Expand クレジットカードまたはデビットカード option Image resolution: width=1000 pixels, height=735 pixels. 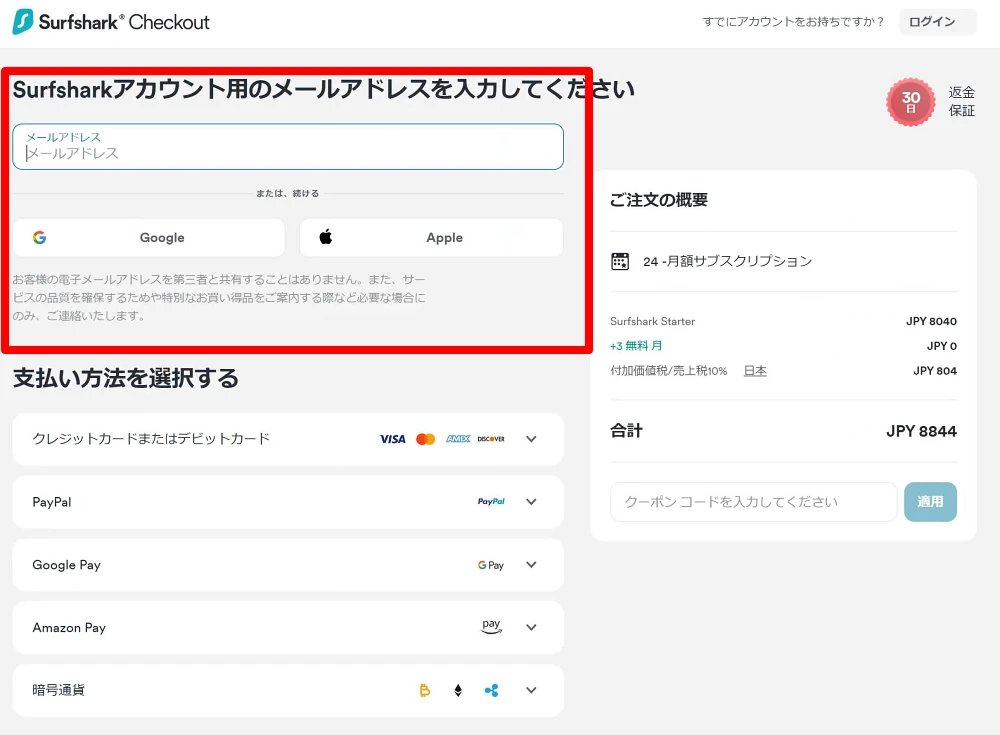(x=531, y=439)
